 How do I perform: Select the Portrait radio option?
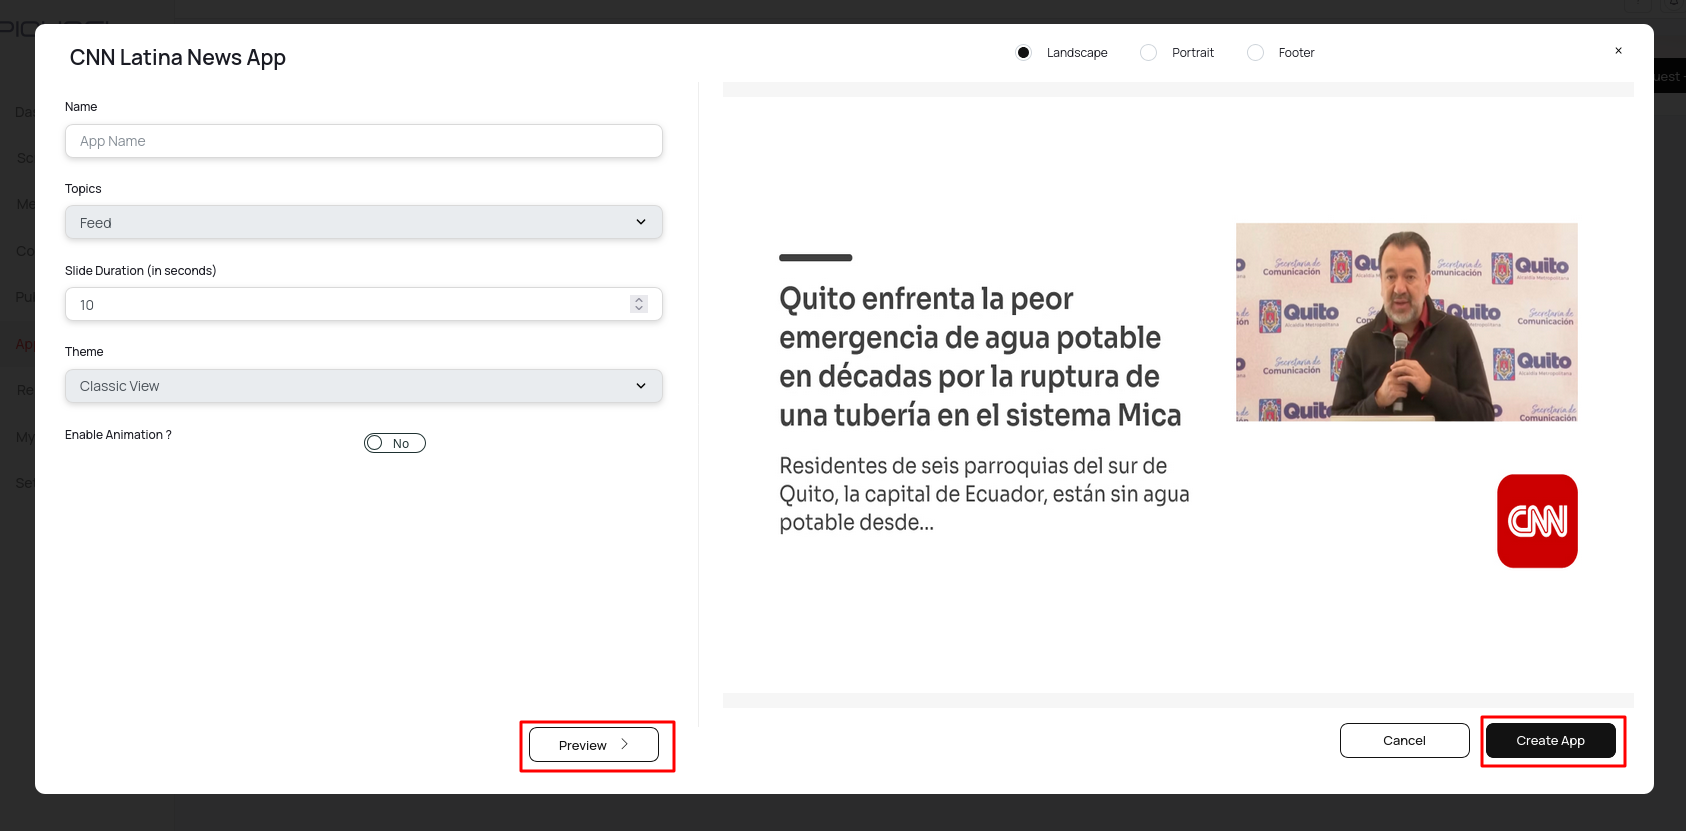pyautogui.click(x=1148, y=52)
